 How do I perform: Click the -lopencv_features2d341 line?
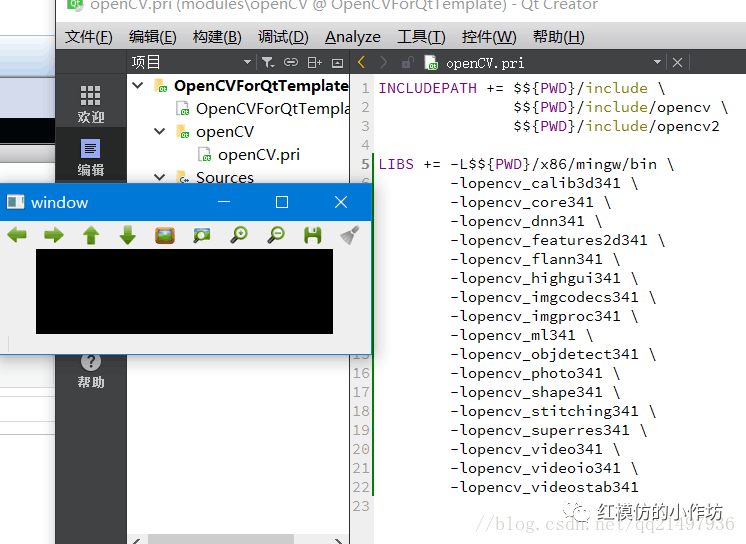pyautogui.click(x=549, y=240)
